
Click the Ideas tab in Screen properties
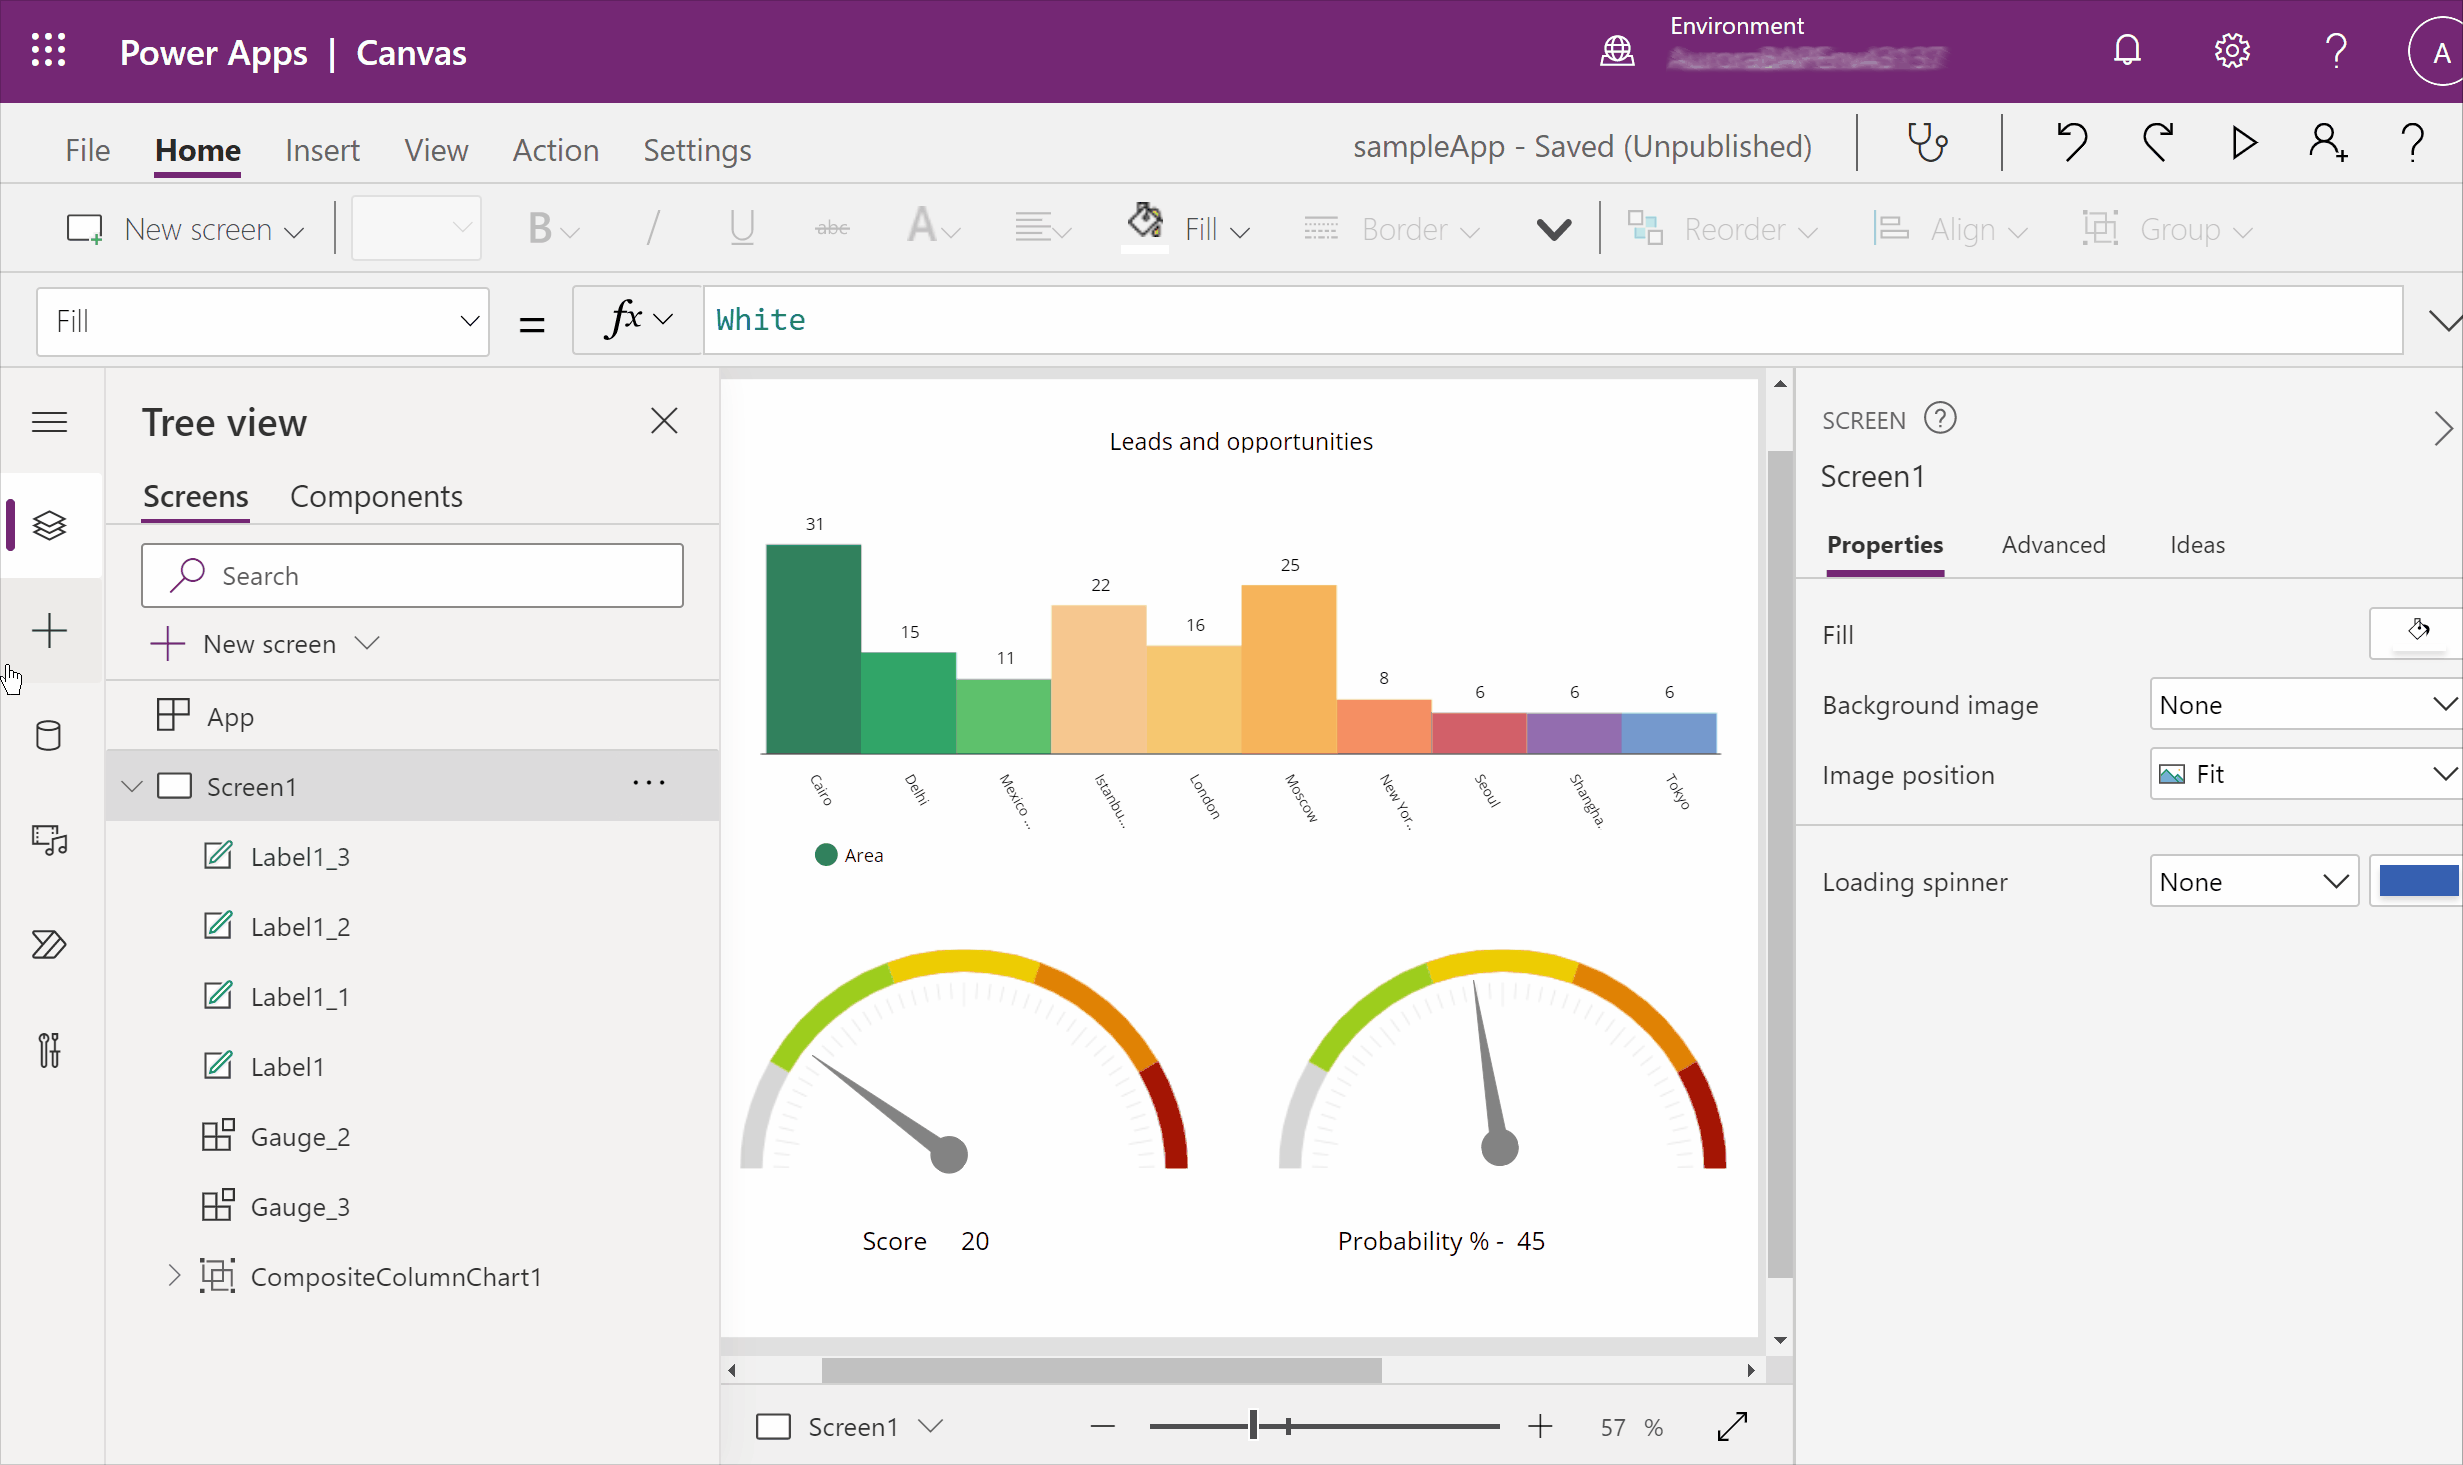(x=2196, y=542)
